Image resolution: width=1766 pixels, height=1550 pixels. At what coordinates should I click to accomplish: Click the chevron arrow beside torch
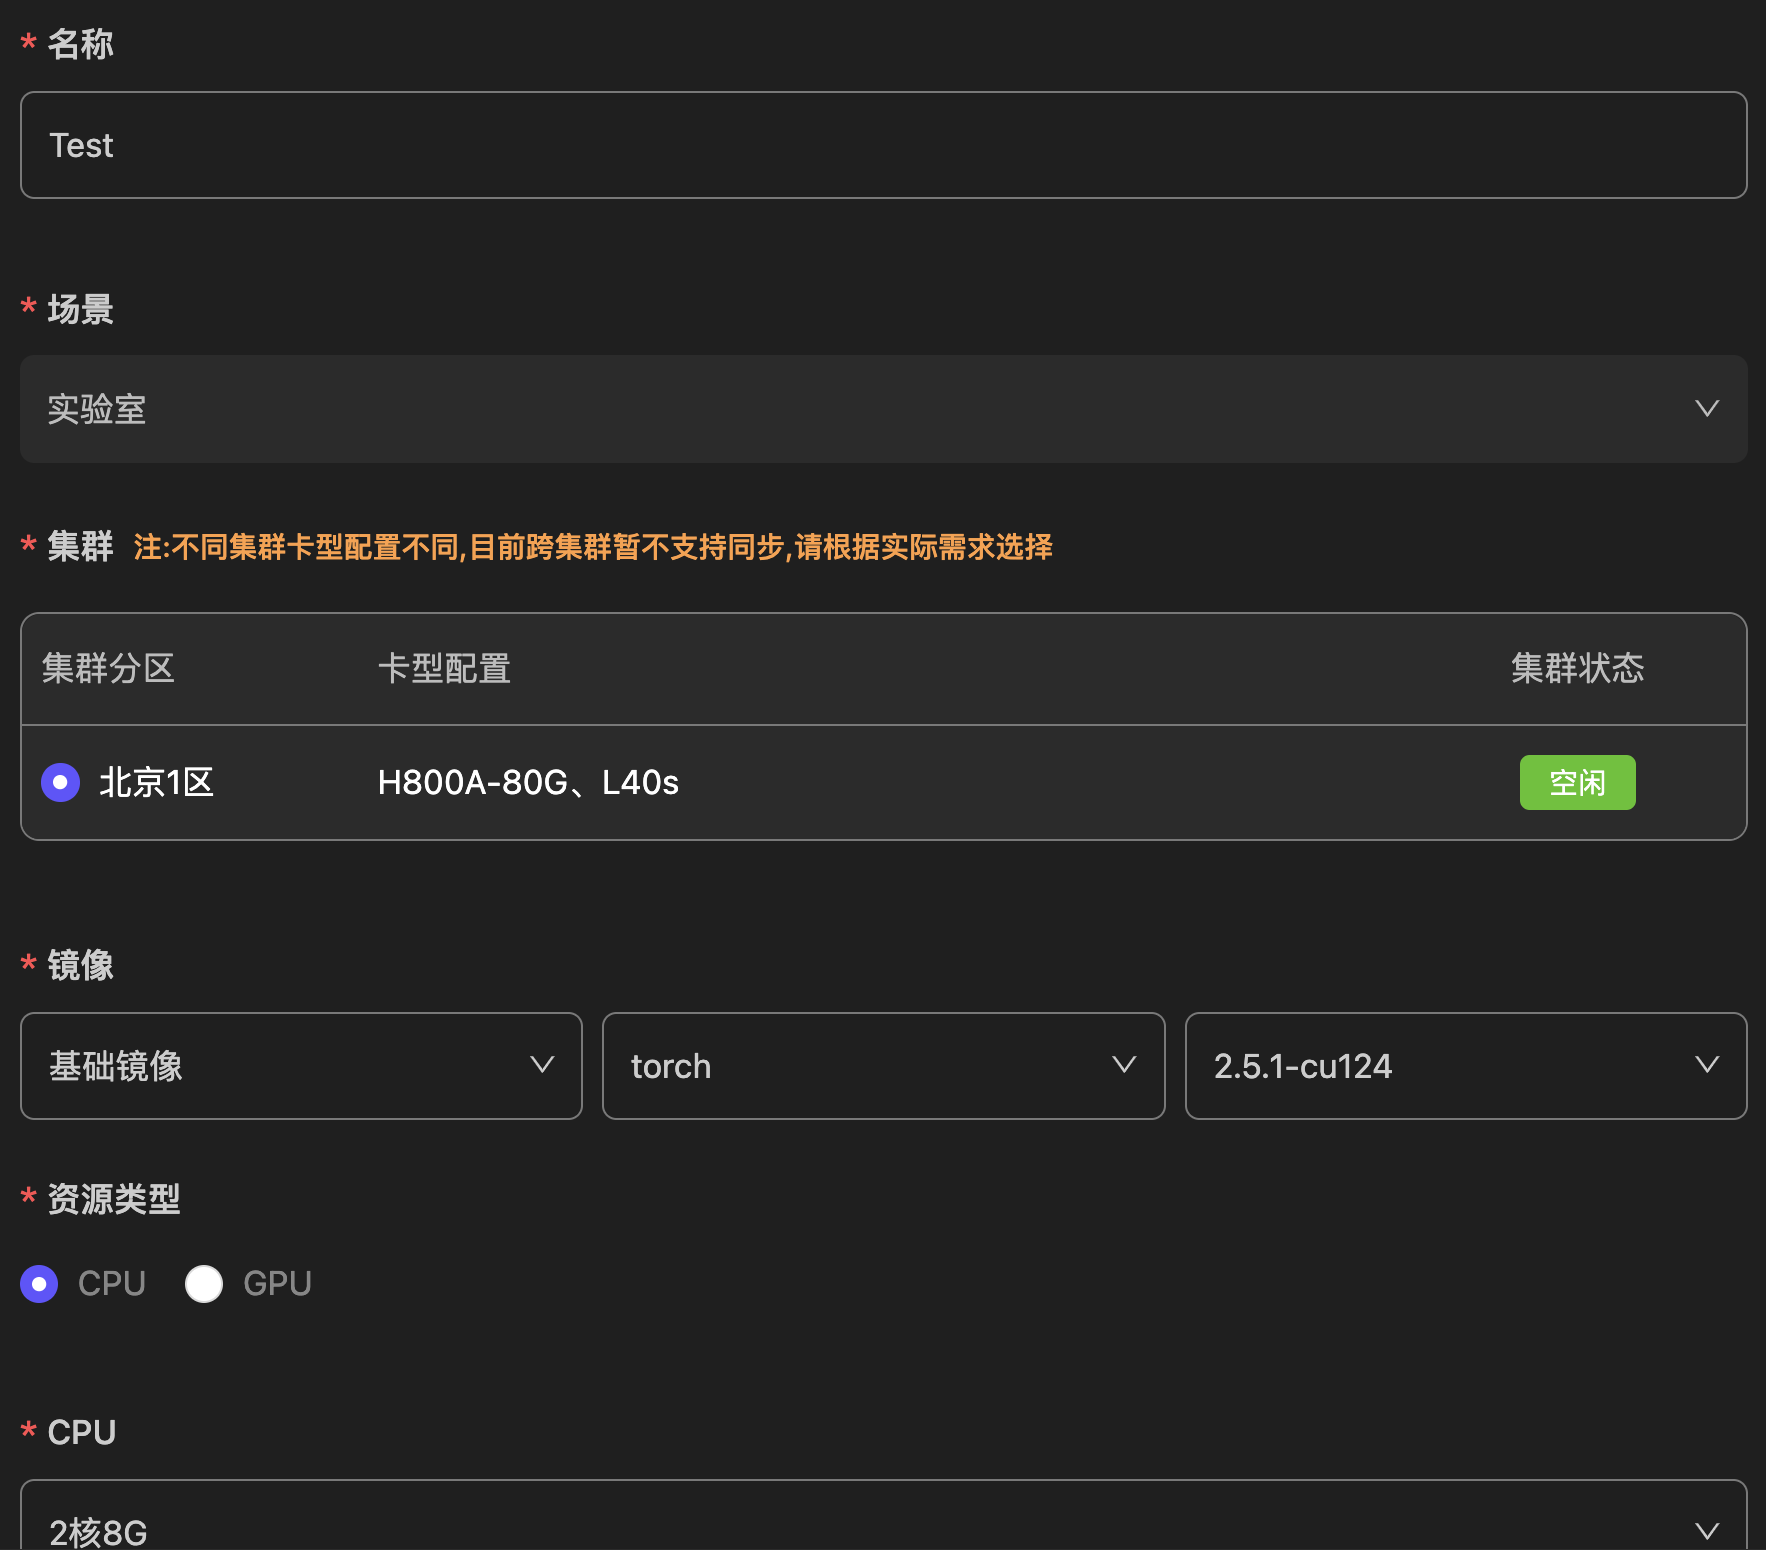coord(1124,1065)
